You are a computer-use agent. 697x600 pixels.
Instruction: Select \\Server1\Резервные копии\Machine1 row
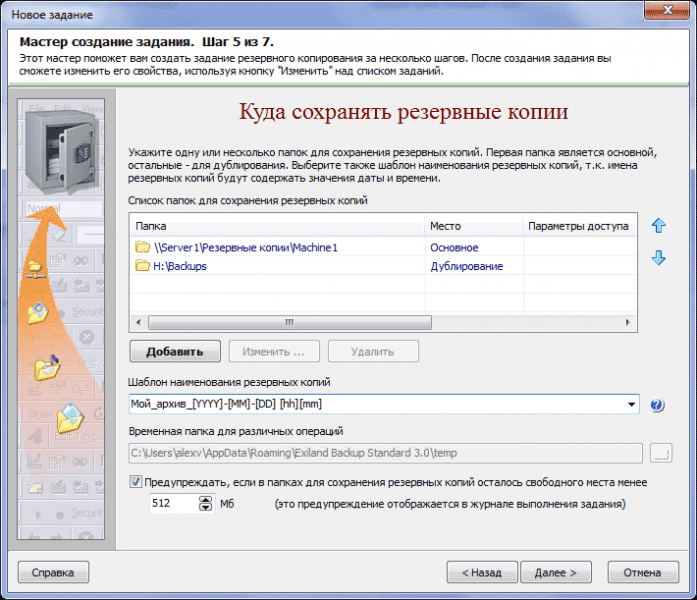[x=383, y=247]
